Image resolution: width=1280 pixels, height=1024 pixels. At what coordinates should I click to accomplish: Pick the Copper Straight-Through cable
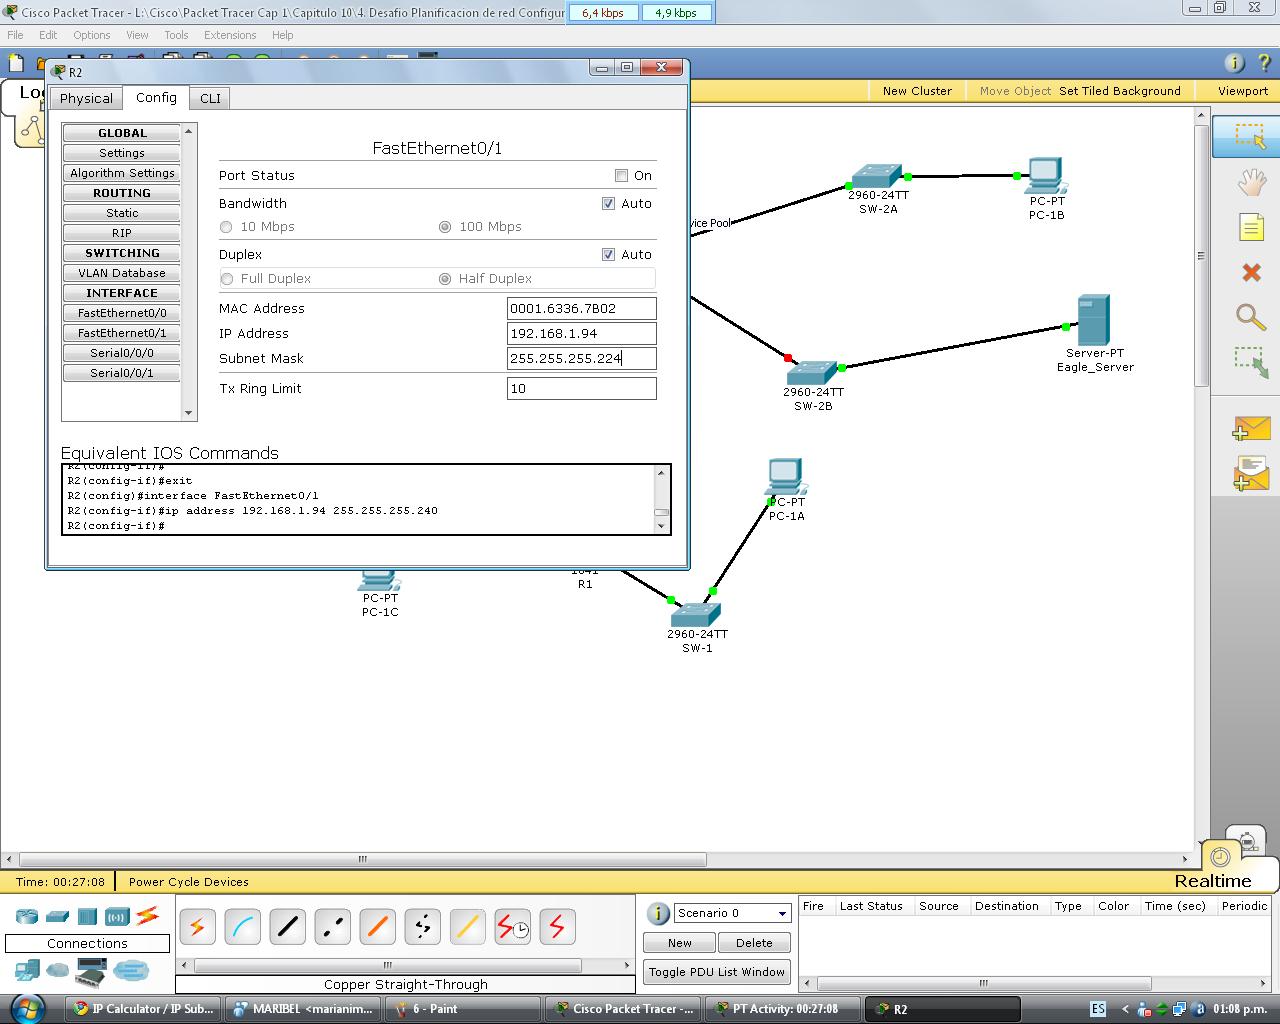(287, 927)
